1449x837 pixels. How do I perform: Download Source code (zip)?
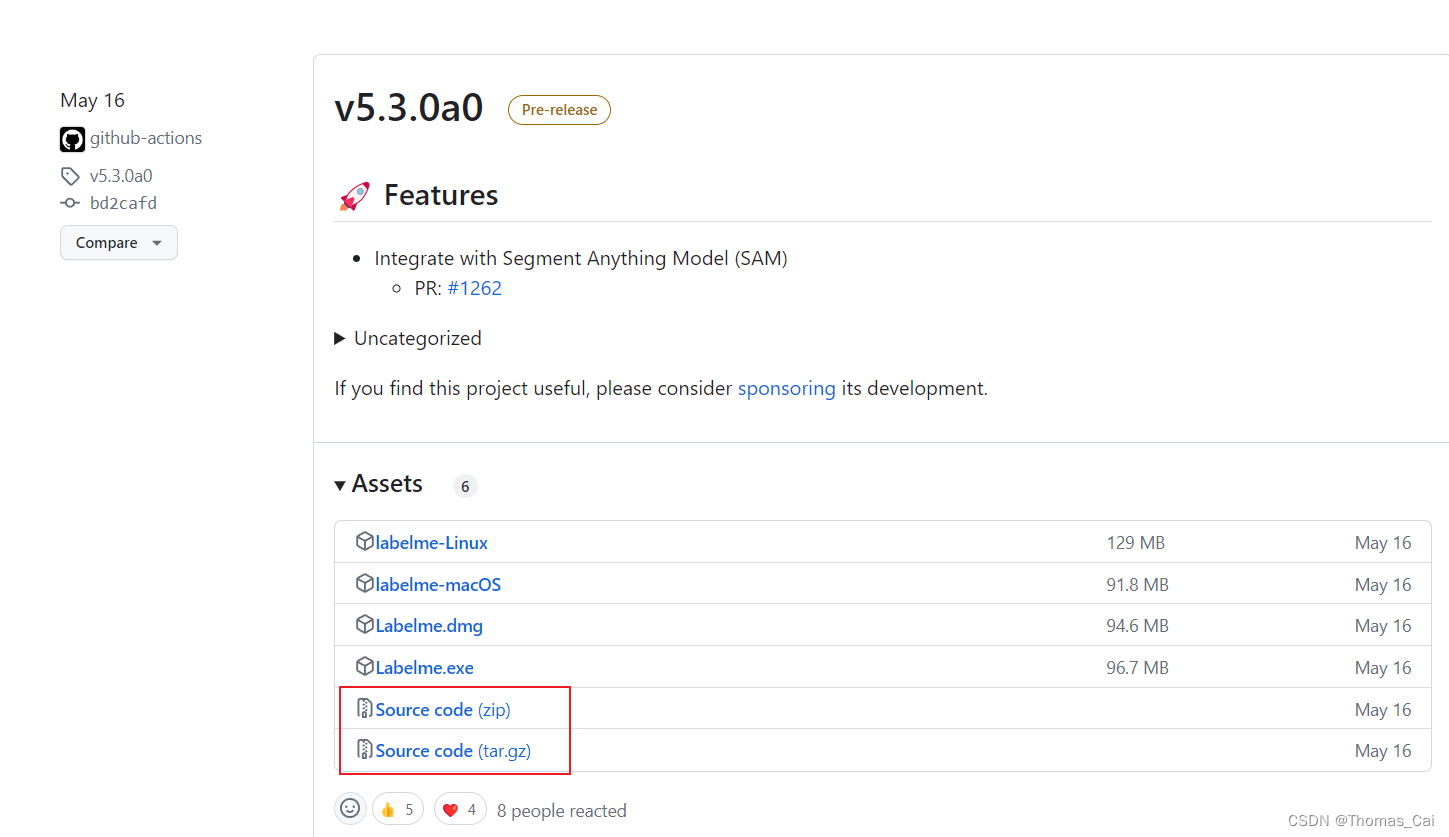tap(443, 710)
